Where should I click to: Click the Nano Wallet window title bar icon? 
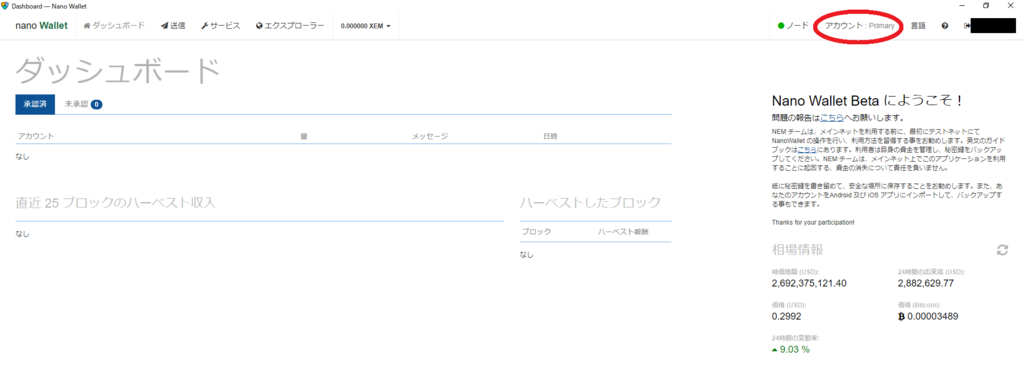pos(5,5)
